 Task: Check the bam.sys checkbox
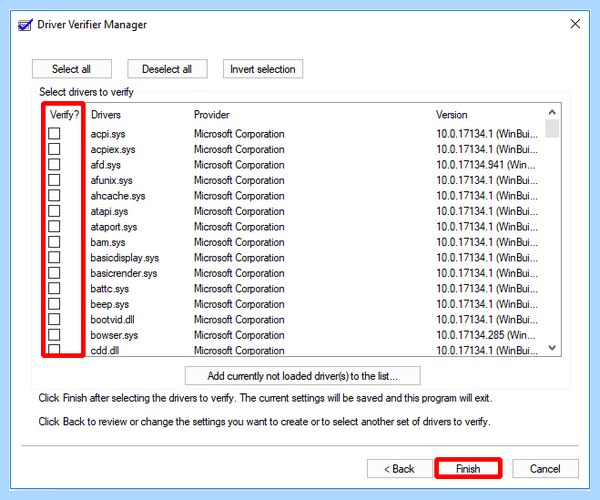[54, 242]
